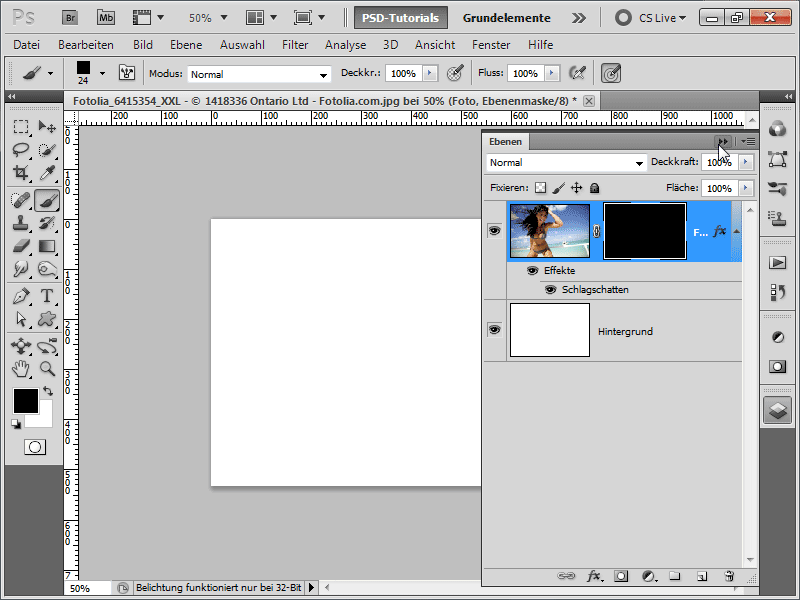Switch to the Ebenen panel tab

point(505,141)
